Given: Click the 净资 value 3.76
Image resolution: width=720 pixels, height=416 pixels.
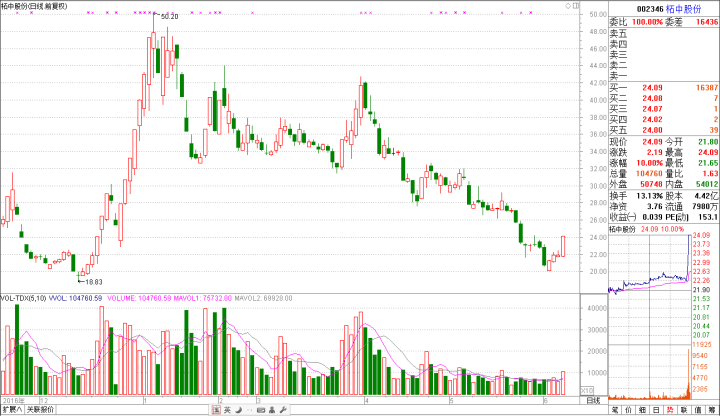Looking at the screenshot, I should (x=655, y=207).
